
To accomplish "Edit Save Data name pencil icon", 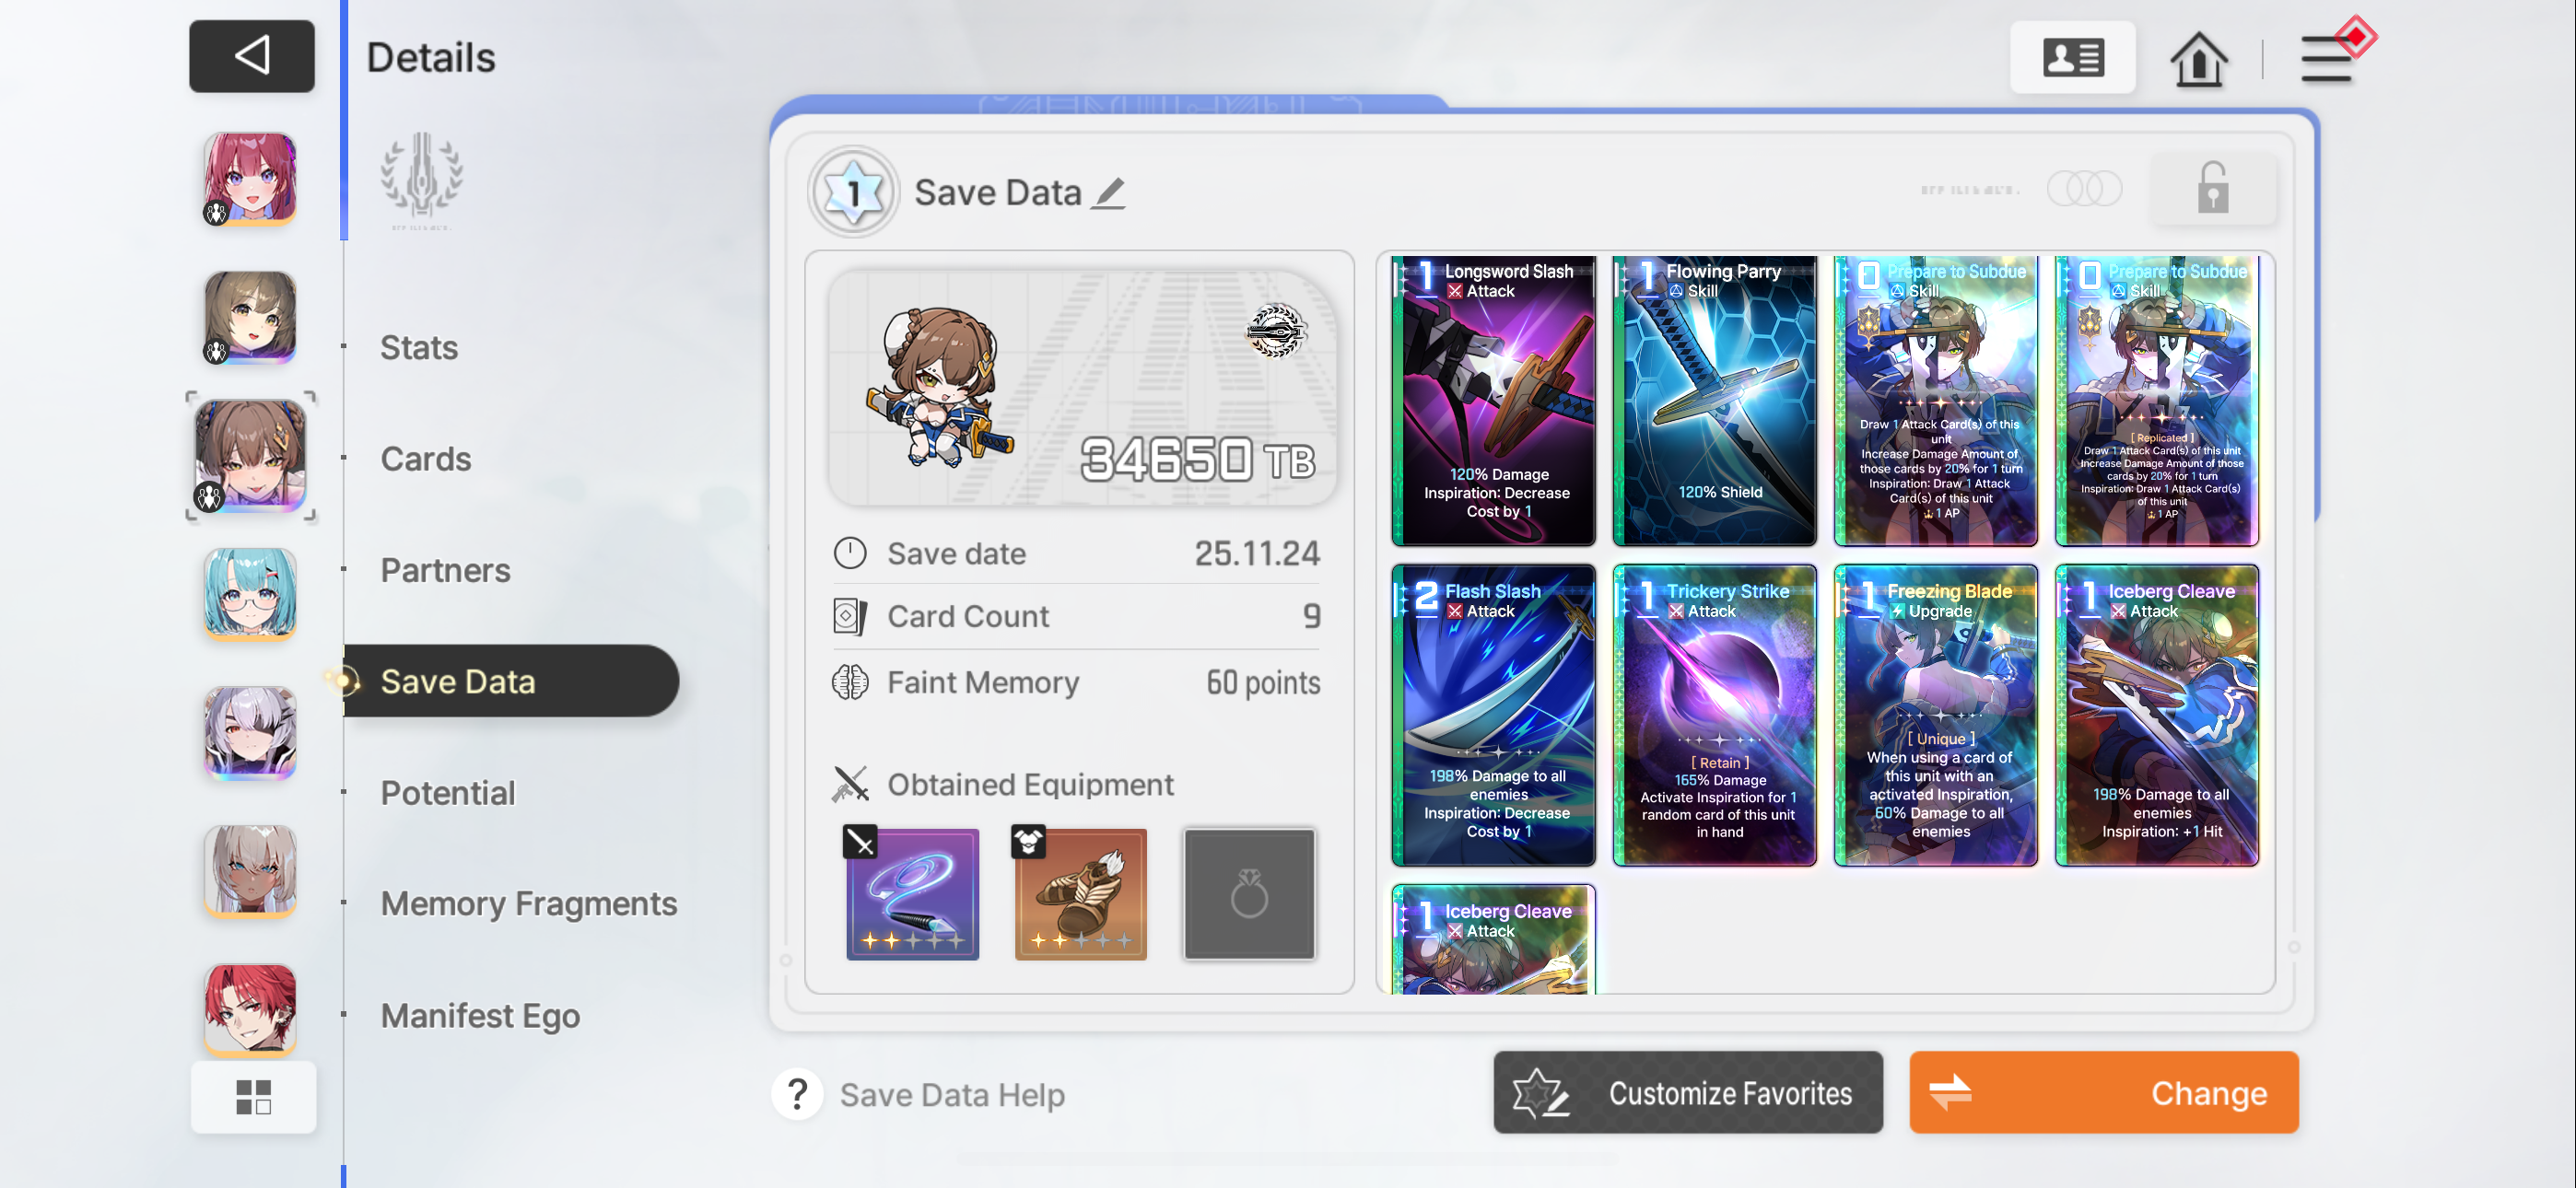I will click(x=1108, y=192).
